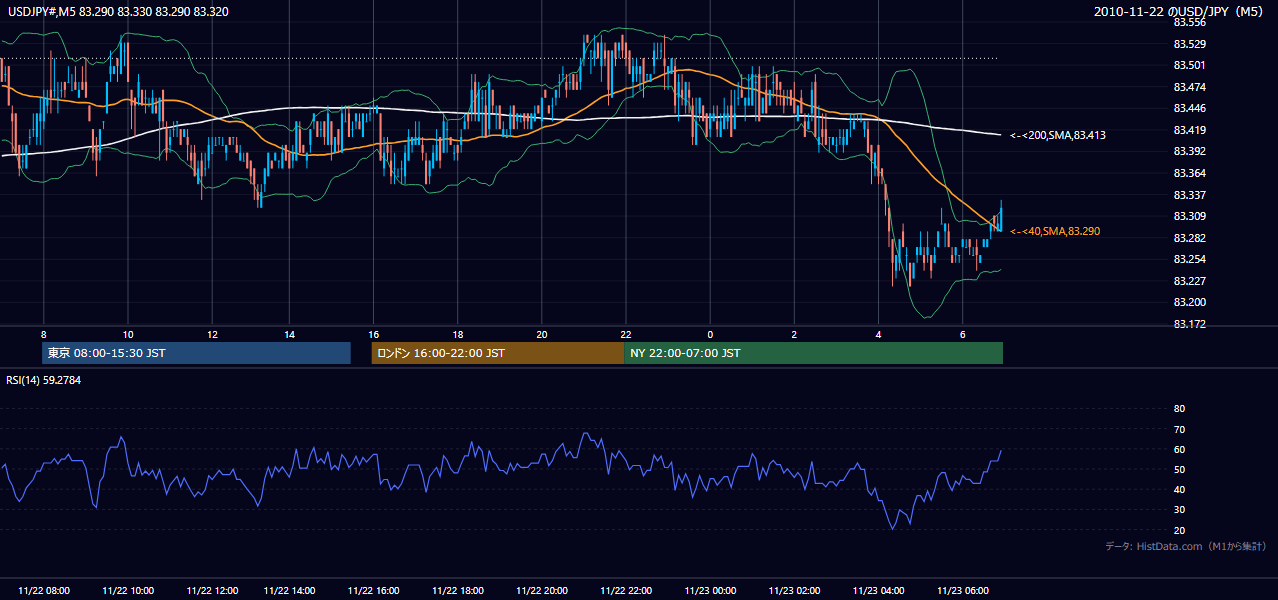Viewport: 1278px width, 600px height.
Task: Click the 11/22 18:00 date label
Action: [457, 591]
